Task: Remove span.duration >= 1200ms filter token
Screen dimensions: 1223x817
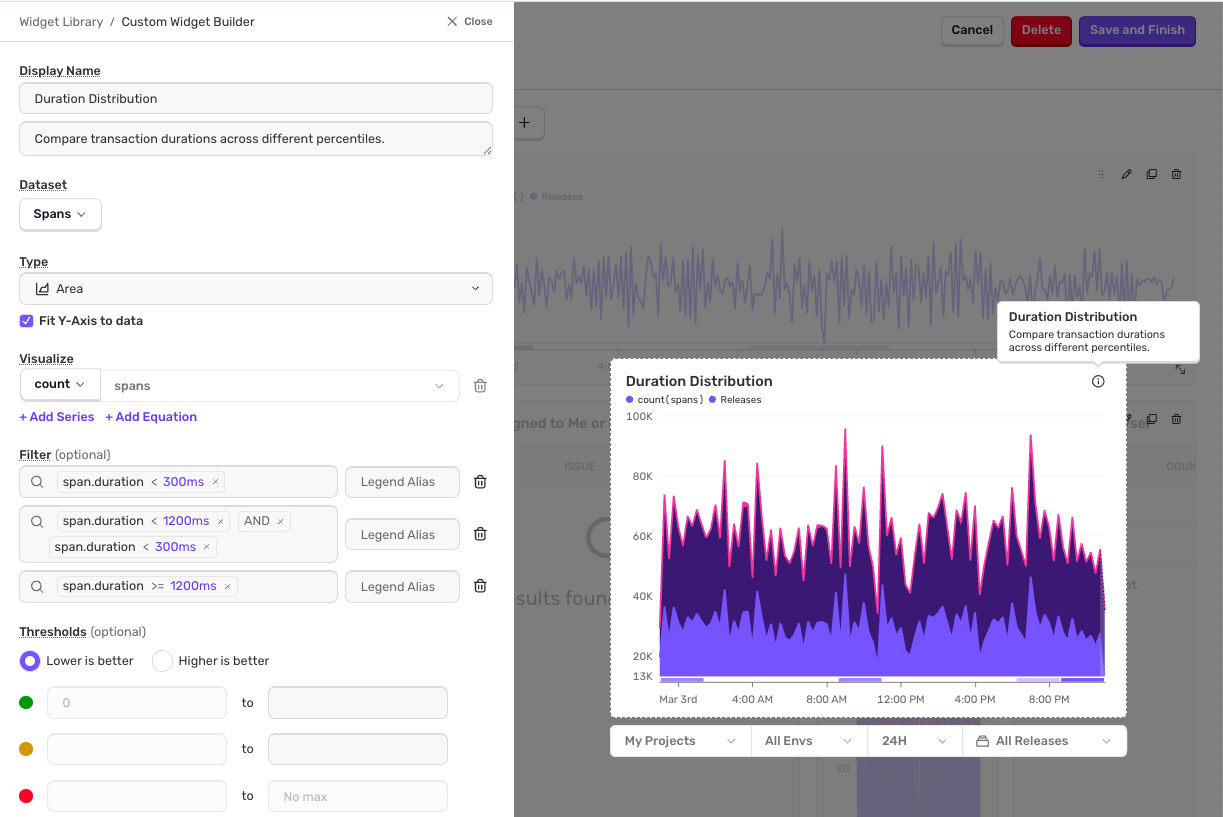Action: point(227,586)
